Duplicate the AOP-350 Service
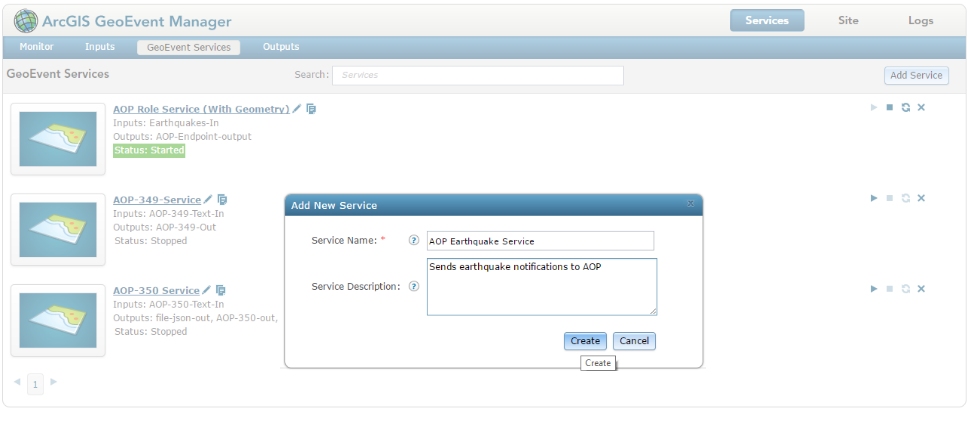The image size is (968, 424). pyautogui.click(x=221, y=290)
